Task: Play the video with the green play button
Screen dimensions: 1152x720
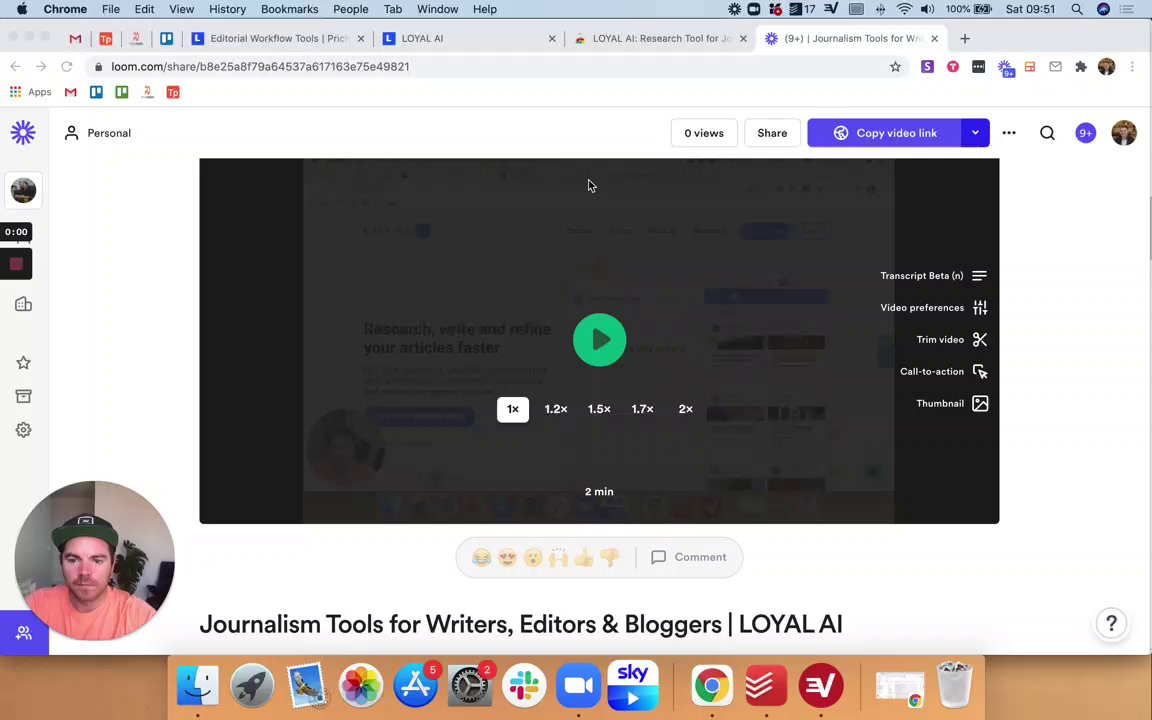Action: tap(600, 339)
